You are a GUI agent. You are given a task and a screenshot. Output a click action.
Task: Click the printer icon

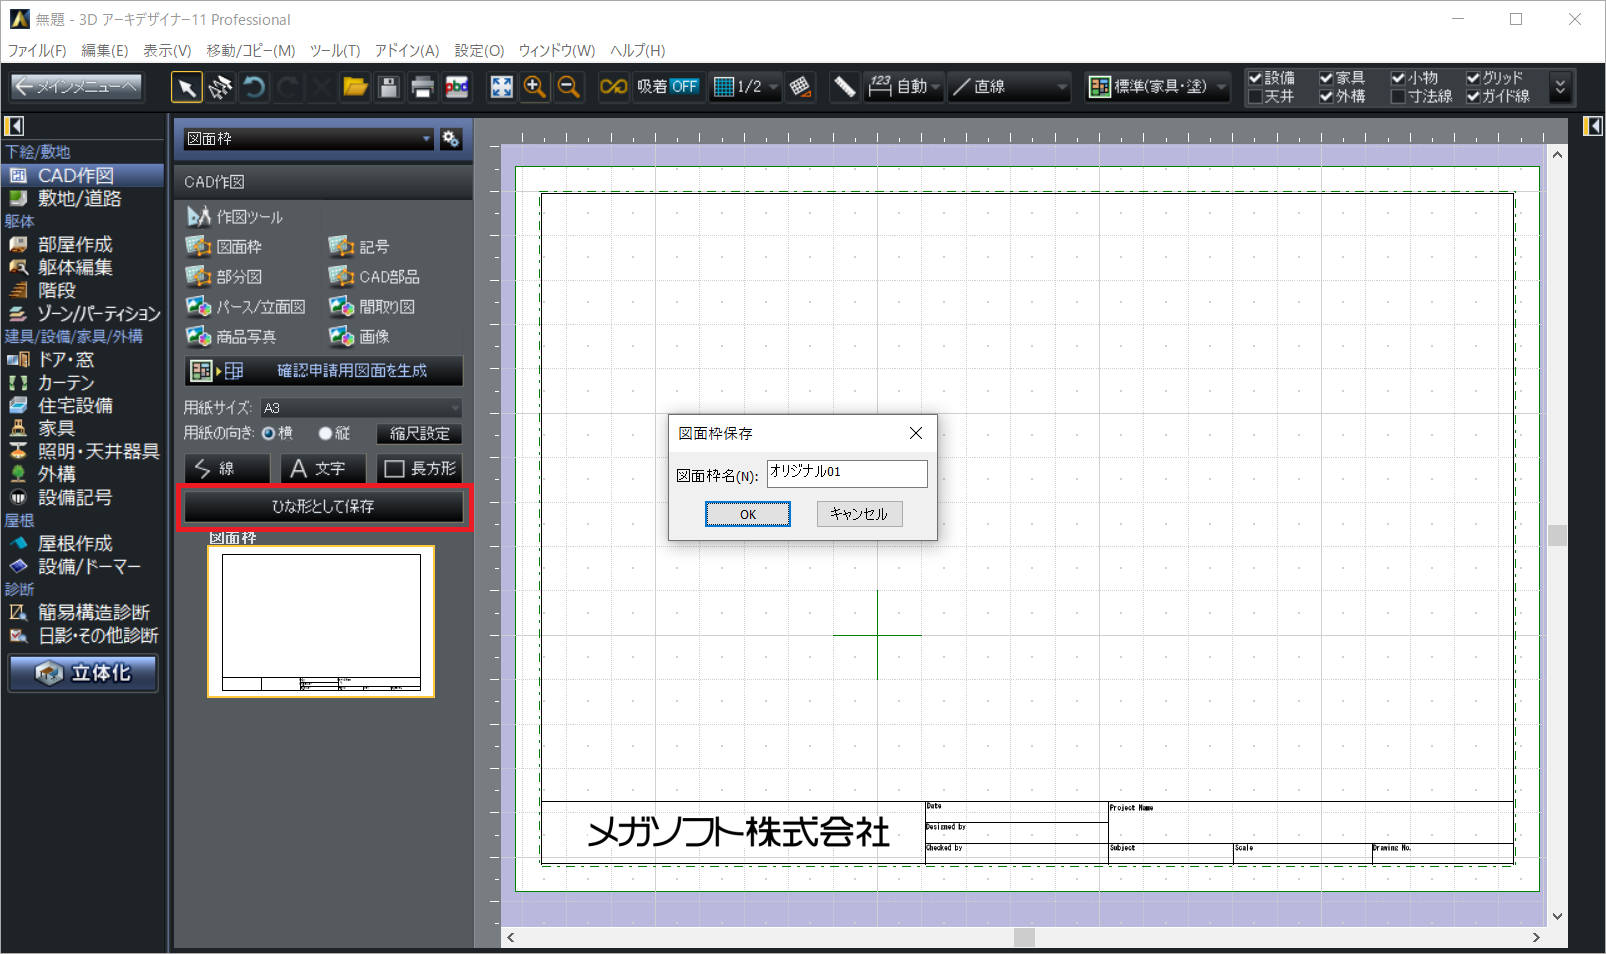[422, 88]
